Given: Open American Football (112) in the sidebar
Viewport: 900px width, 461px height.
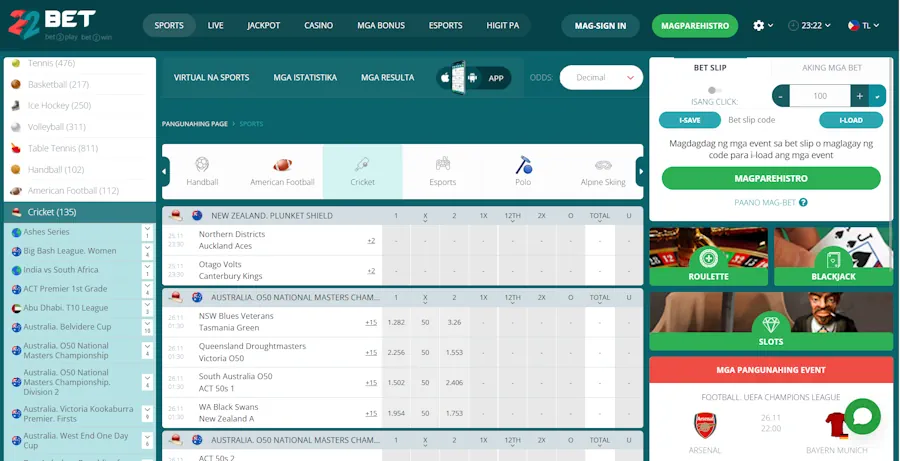Looking at the screenshot, I should [x=79, y=191].
